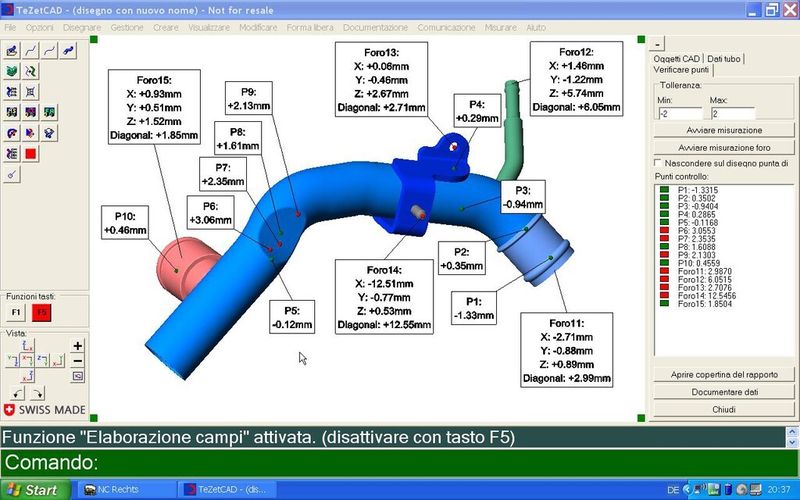Open the Windows Start menu

click(35, 490)
